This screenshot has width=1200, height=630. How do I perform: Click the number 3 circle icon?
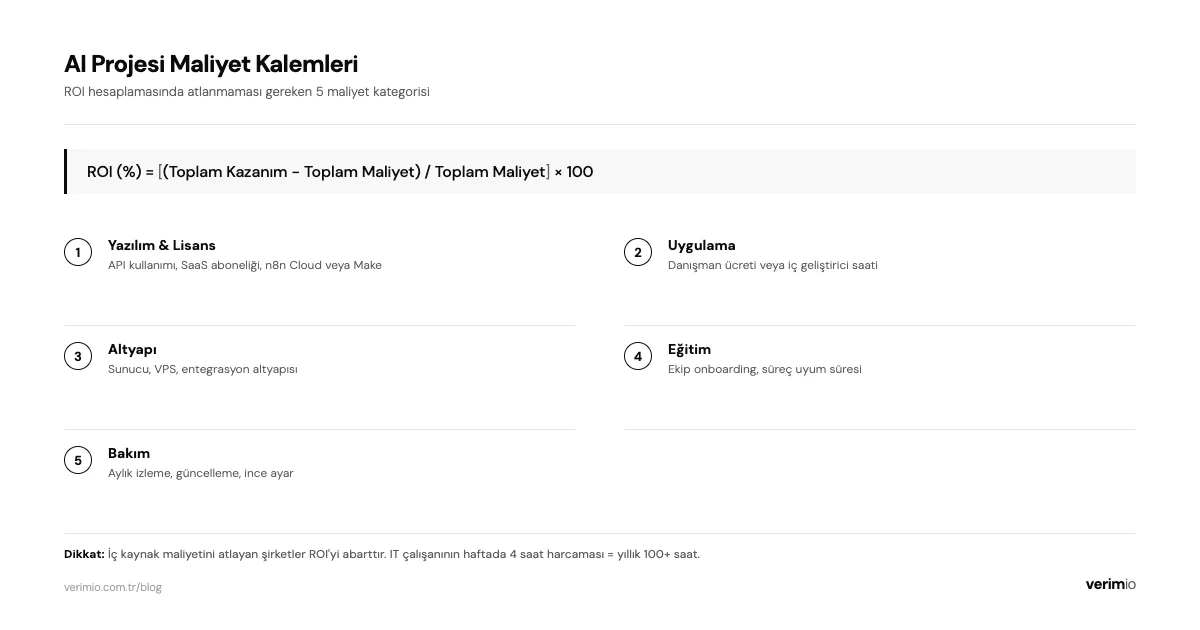click(78, 356)
